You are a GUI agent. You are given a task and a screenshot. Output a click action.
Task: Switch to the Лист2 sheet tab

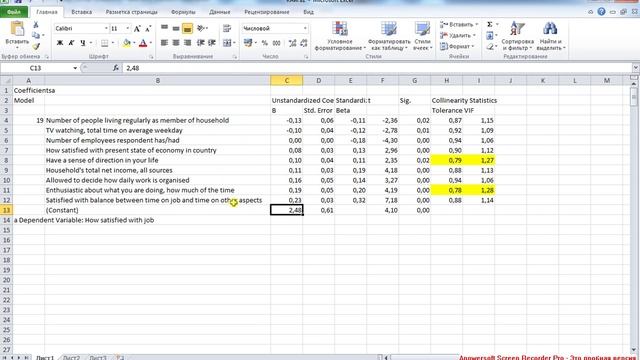(x=71, y=358)
